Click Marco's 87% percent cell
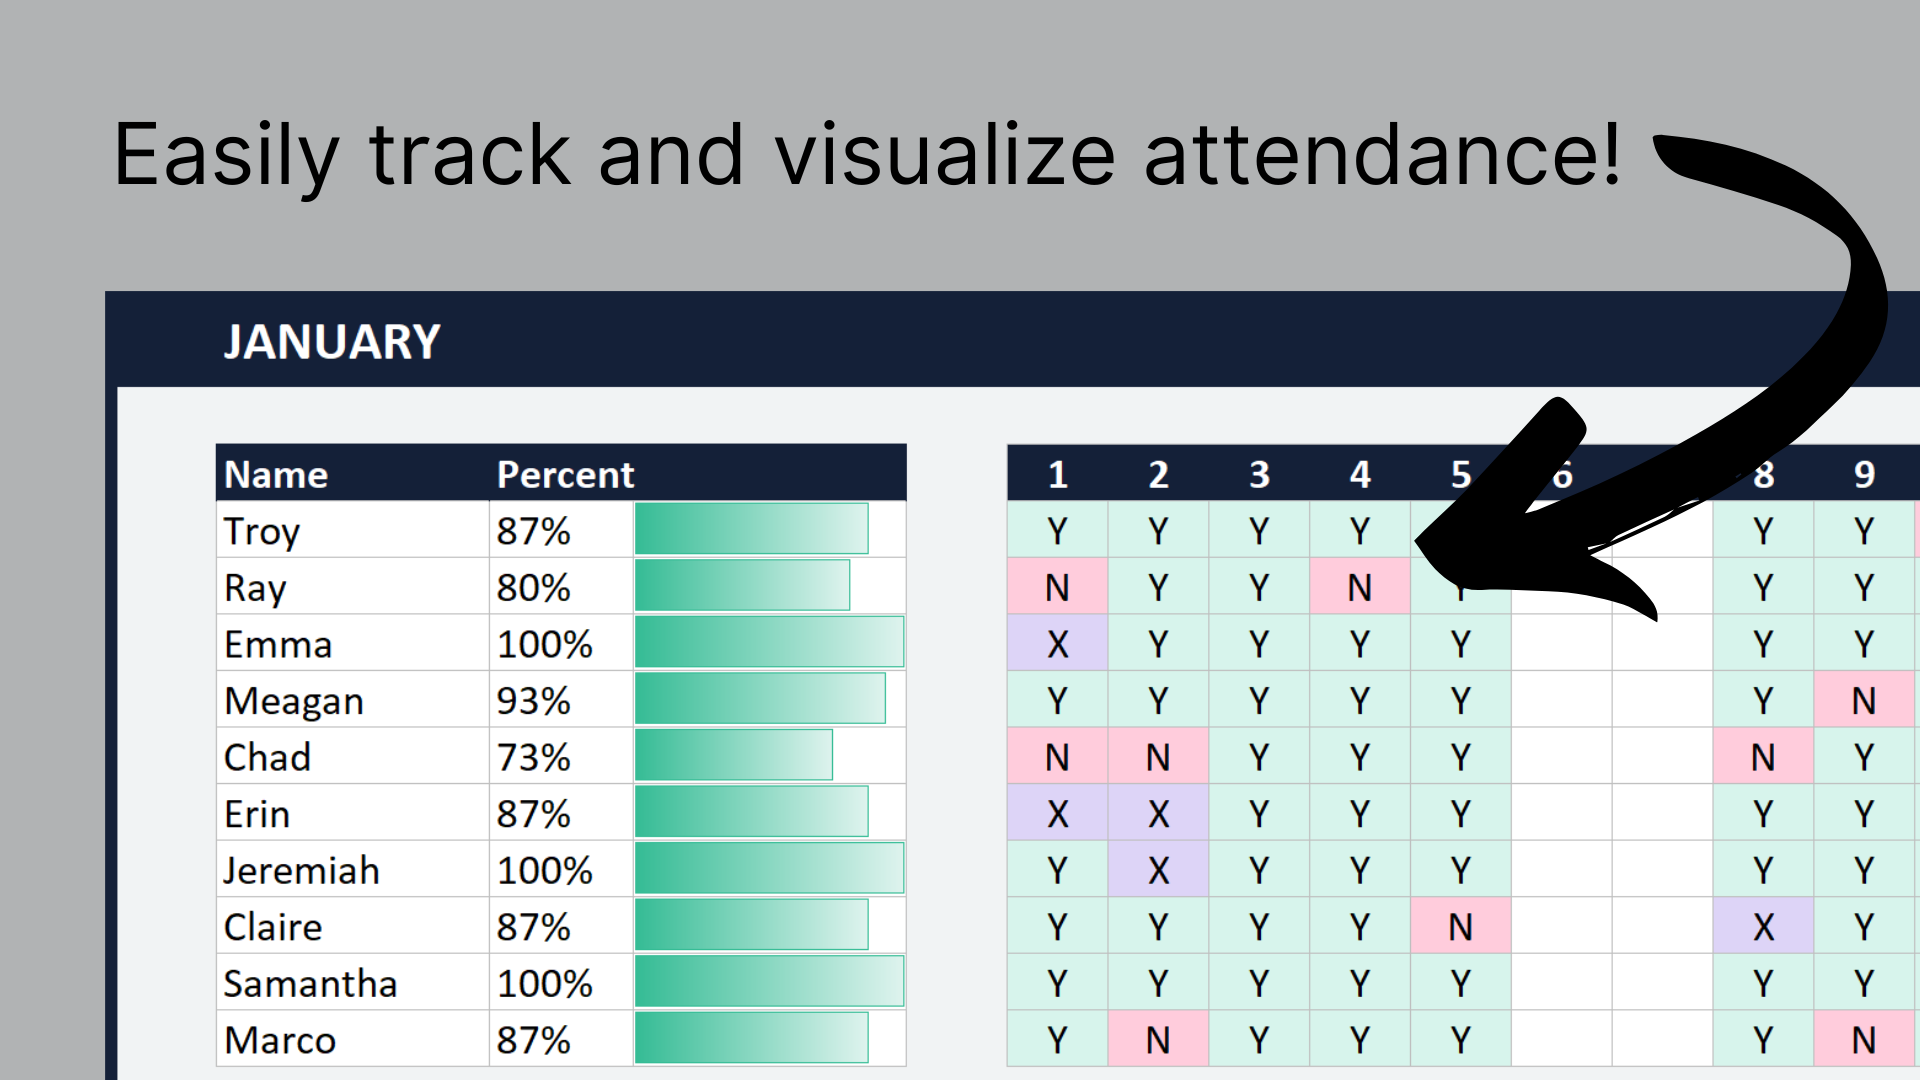 [x=534, y=1040]
